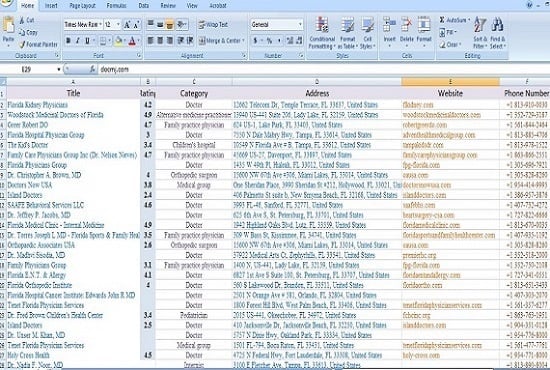Open the Formulas tab
This screenshot has height=370, width=550.
[x=116, y=6]
